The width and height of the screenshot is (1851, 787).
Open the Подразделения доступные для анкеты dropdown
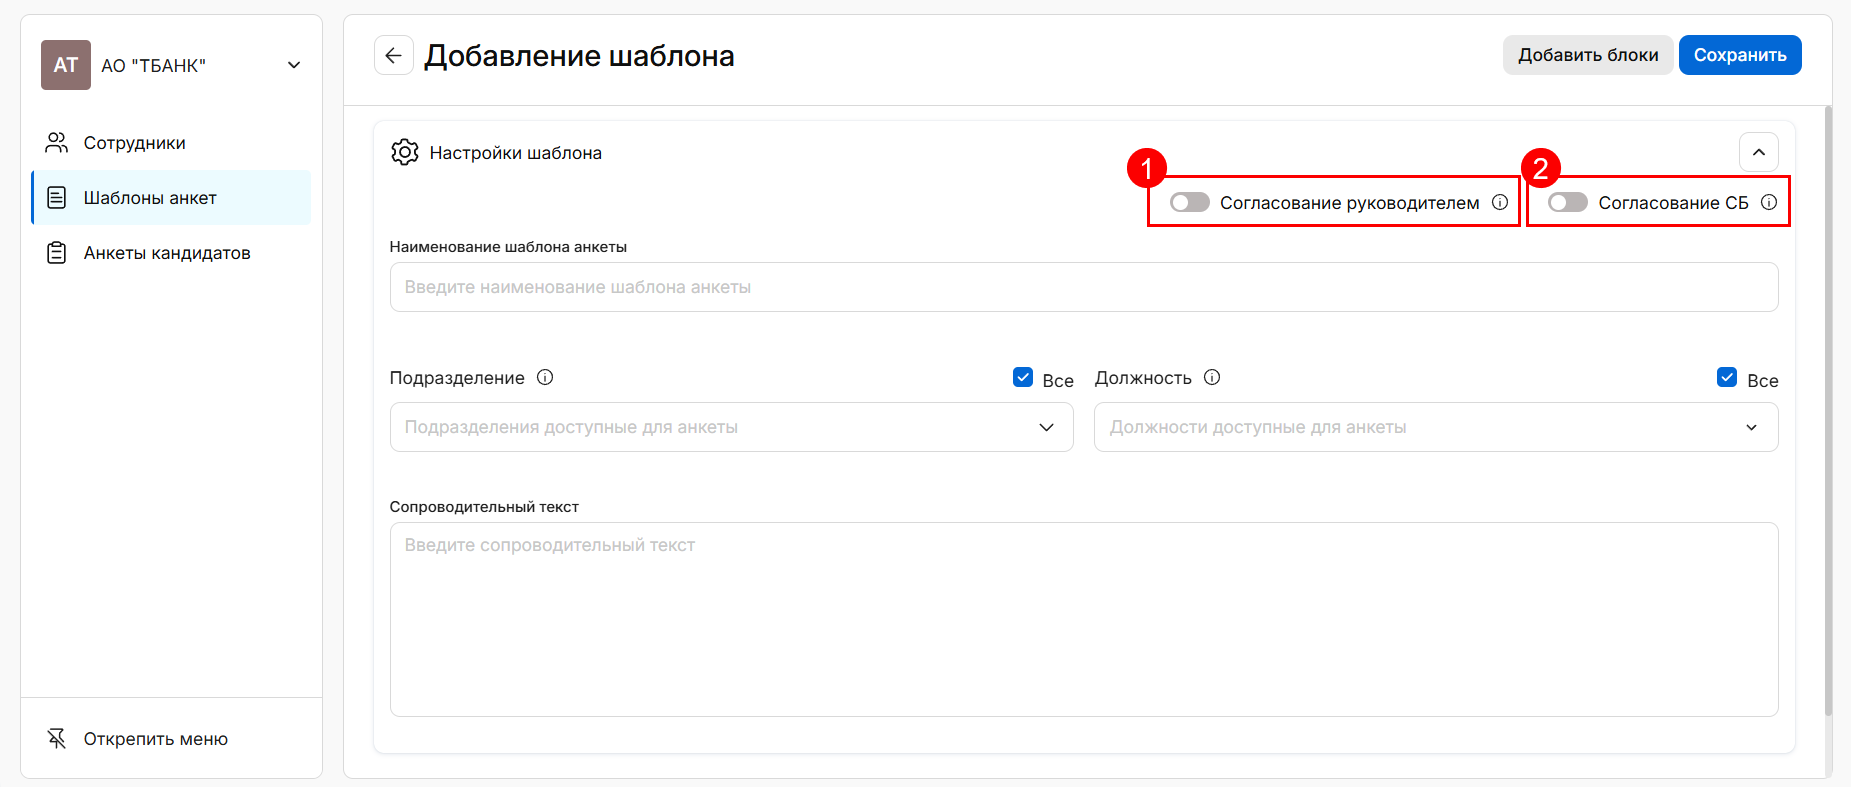pos(731,427)
